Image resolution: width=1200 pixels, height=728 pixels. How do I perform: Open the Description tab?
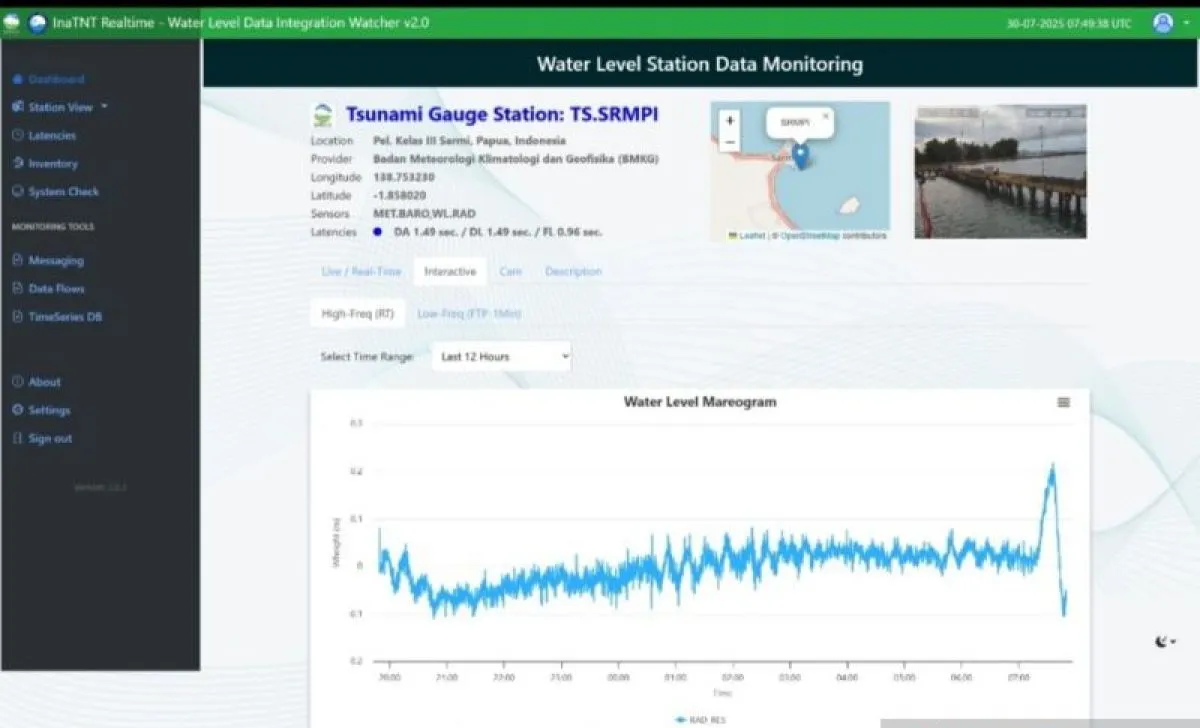point(572,271)
